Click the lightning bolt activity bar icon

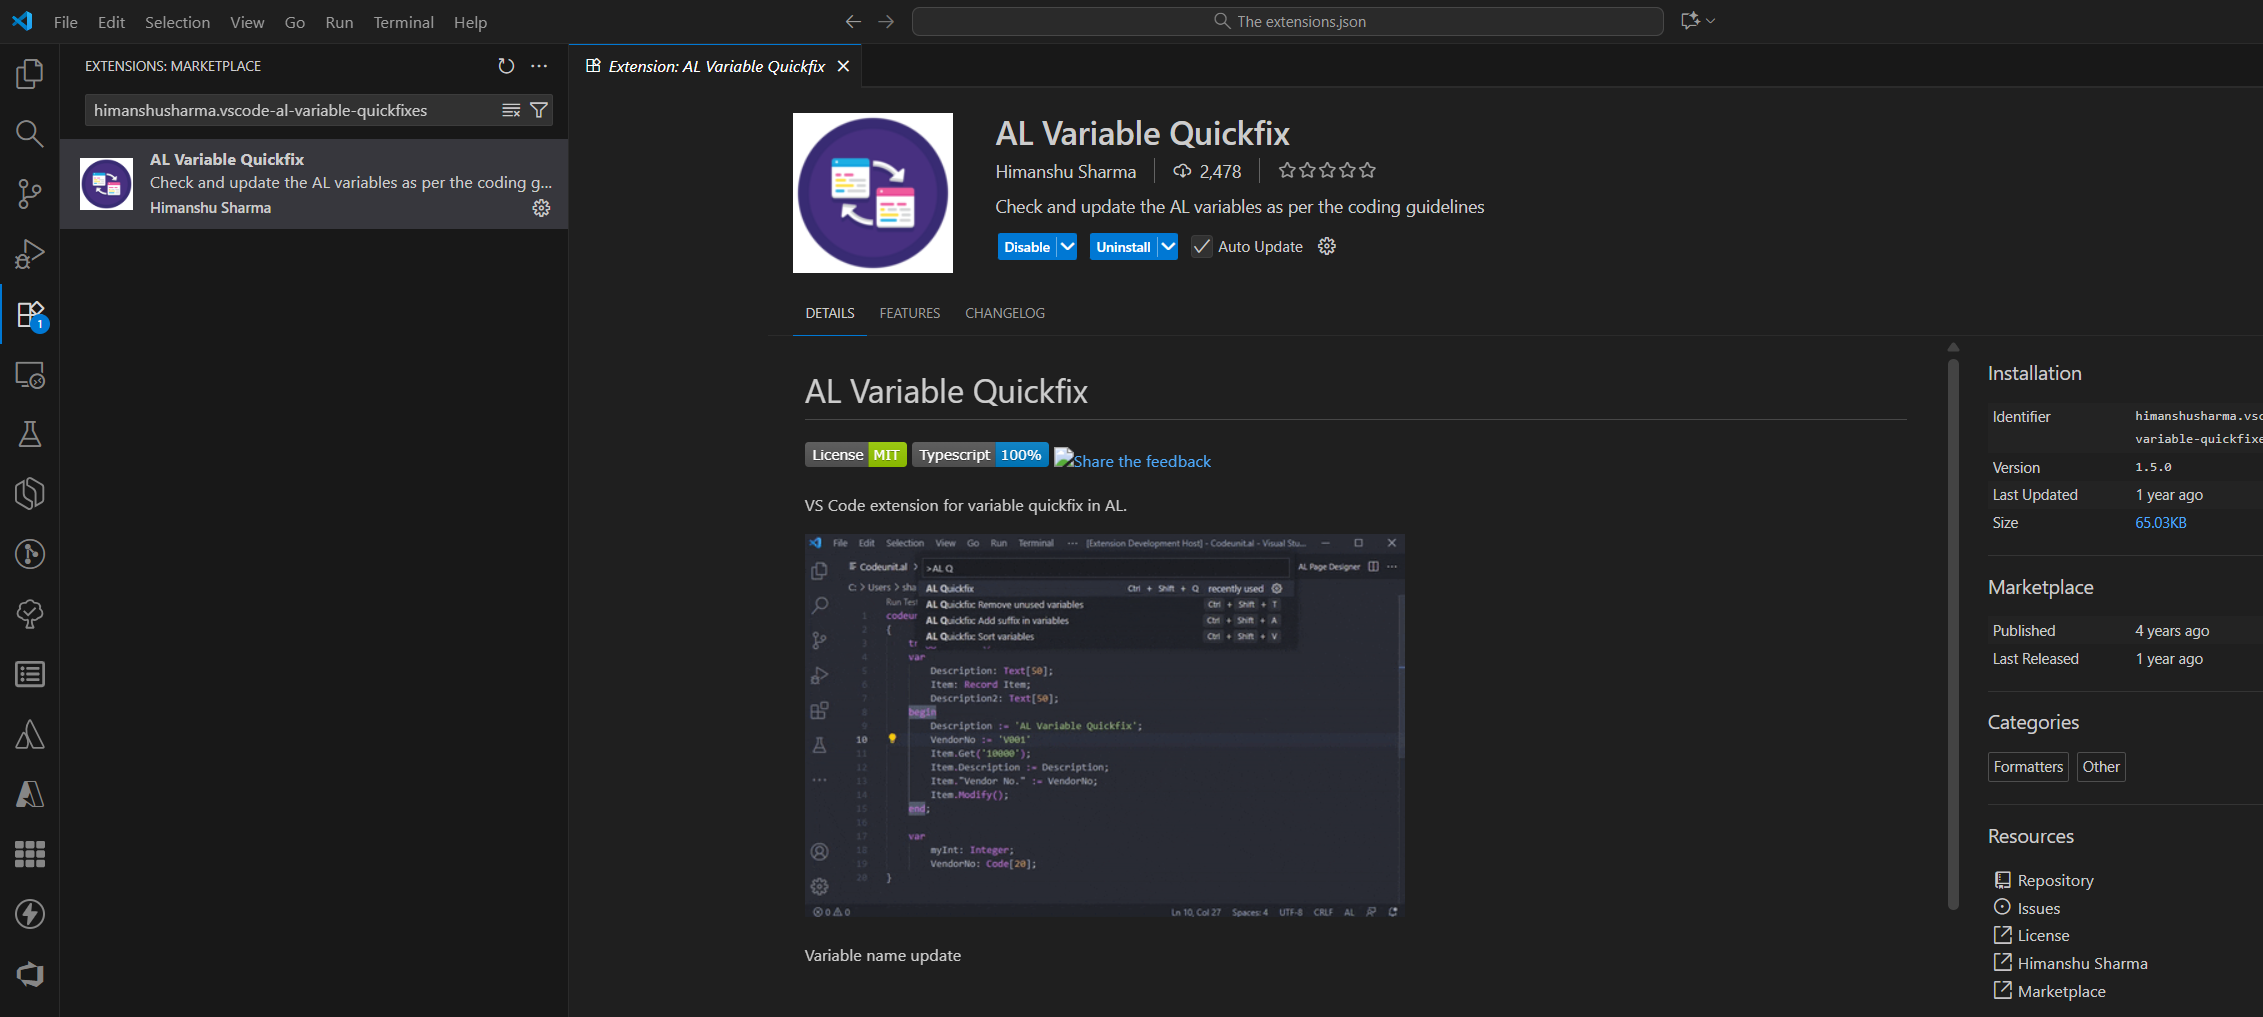[30, 914]
